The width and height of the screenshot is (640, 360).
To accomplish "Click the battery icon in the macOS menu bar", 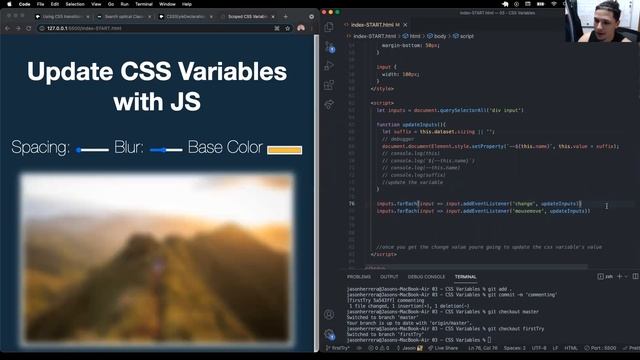I will (540, 4).
